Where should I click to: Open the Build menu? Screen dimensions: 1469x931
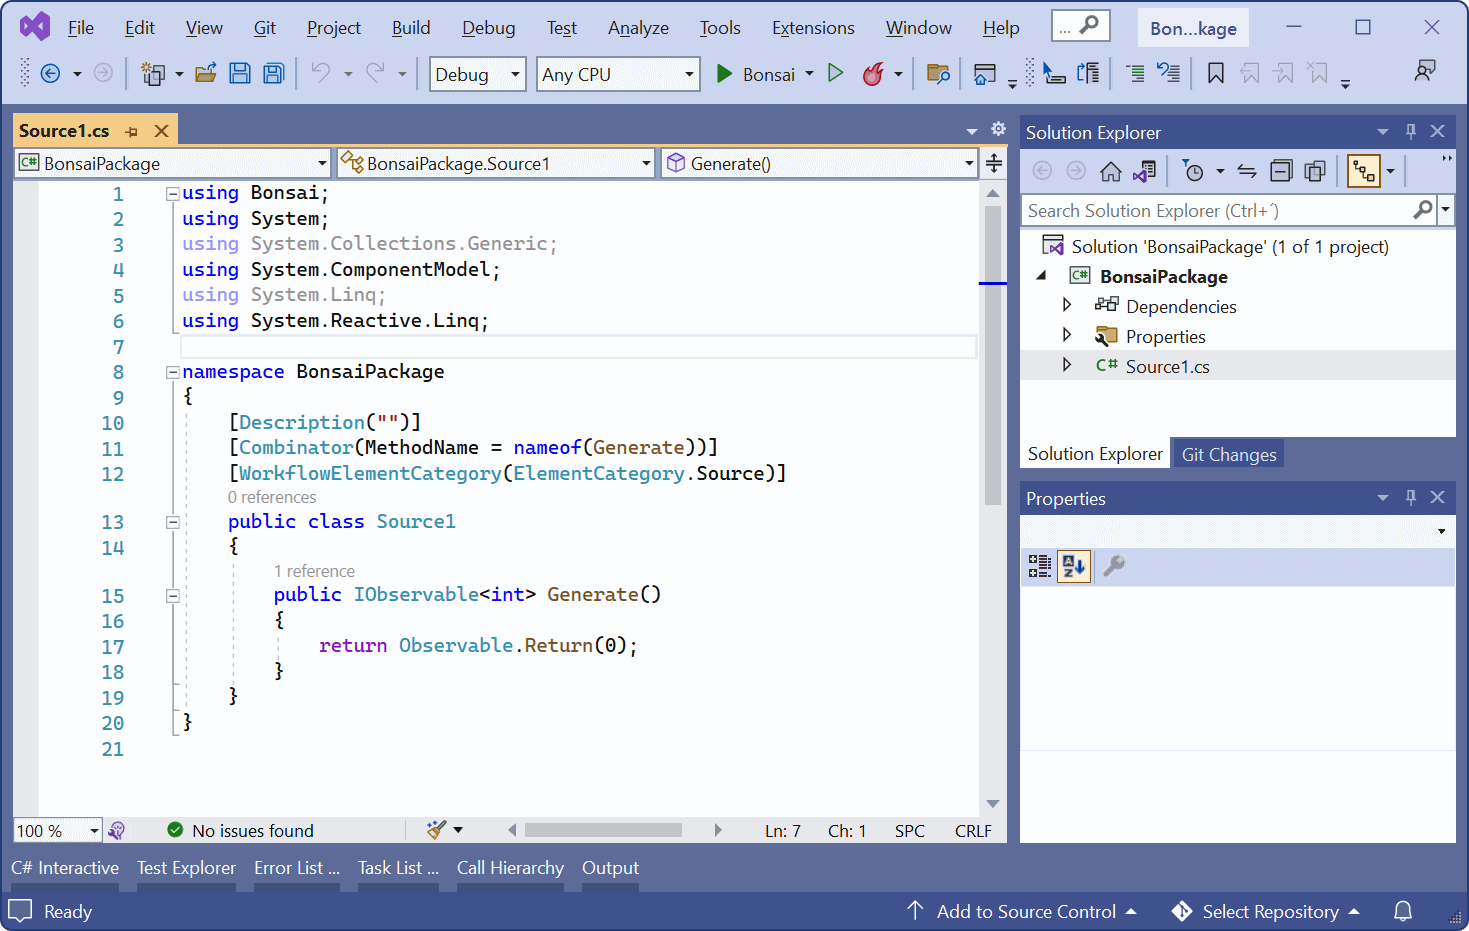click(x=411, y=28)
